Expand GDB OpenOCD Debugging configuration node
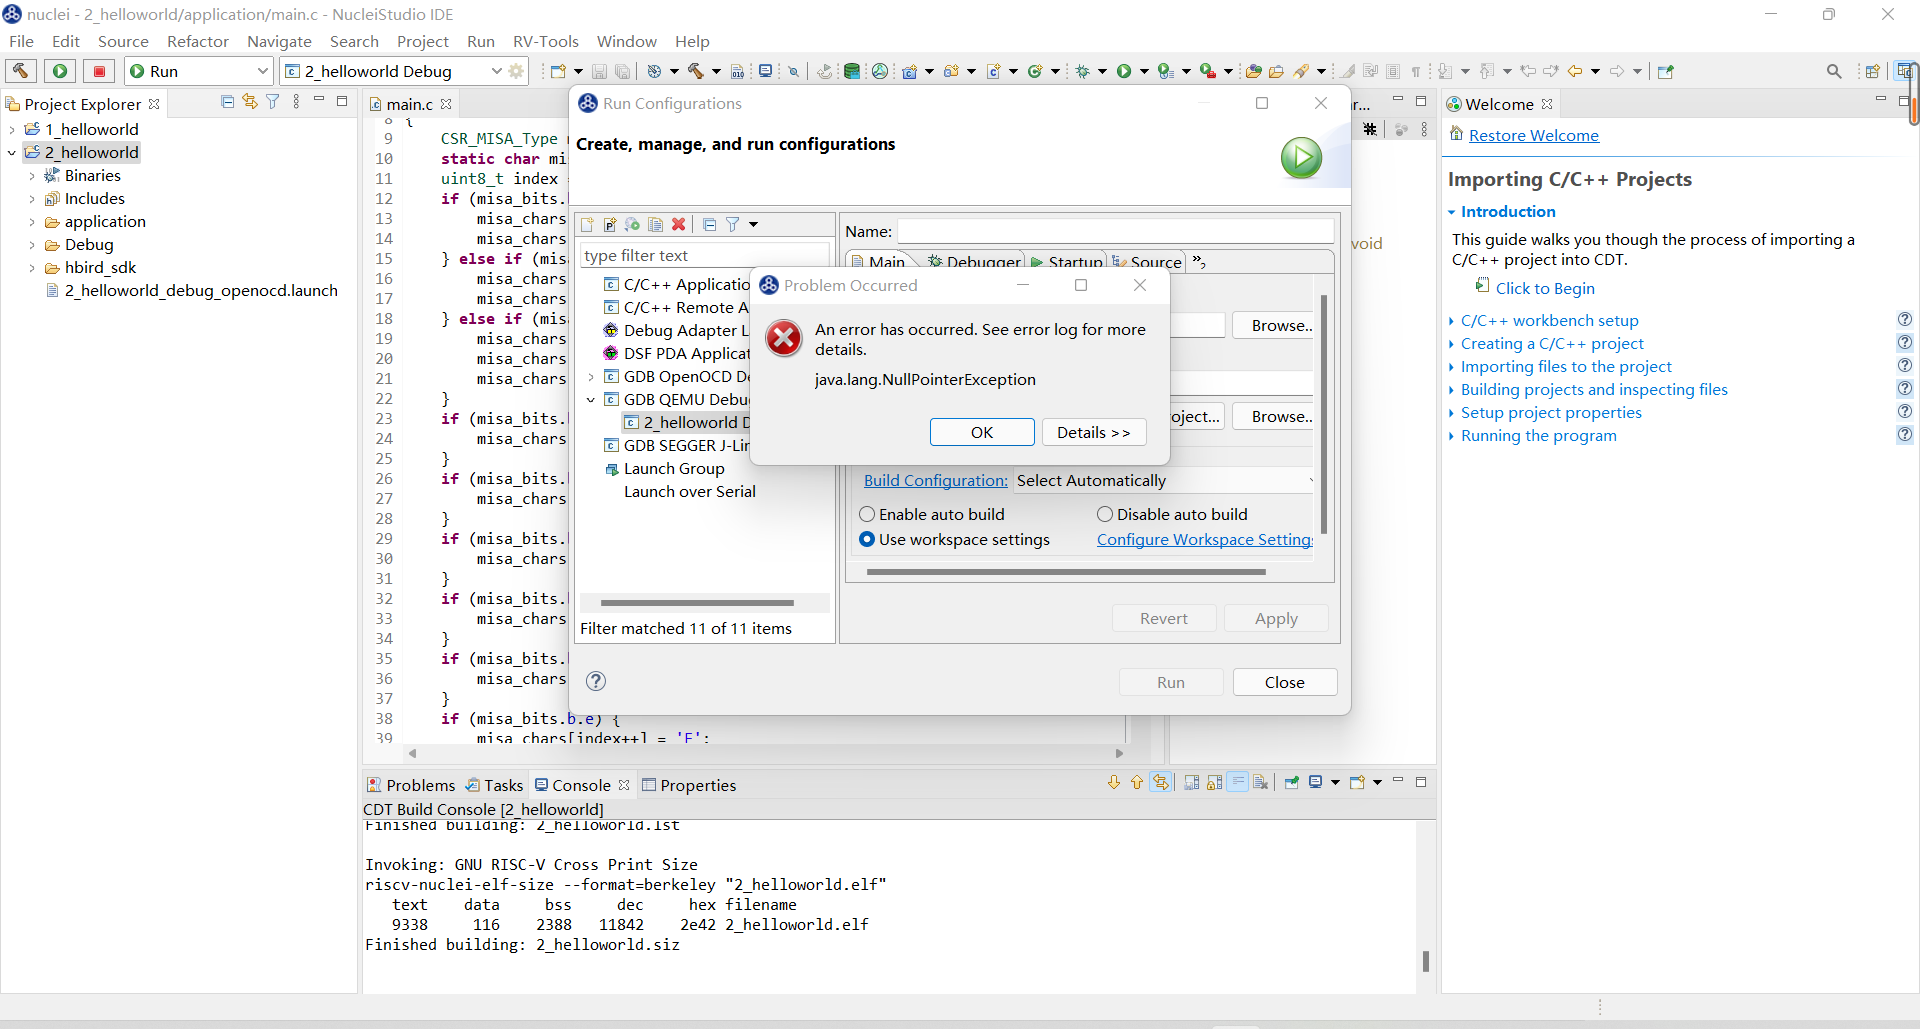 coord(591,377)
